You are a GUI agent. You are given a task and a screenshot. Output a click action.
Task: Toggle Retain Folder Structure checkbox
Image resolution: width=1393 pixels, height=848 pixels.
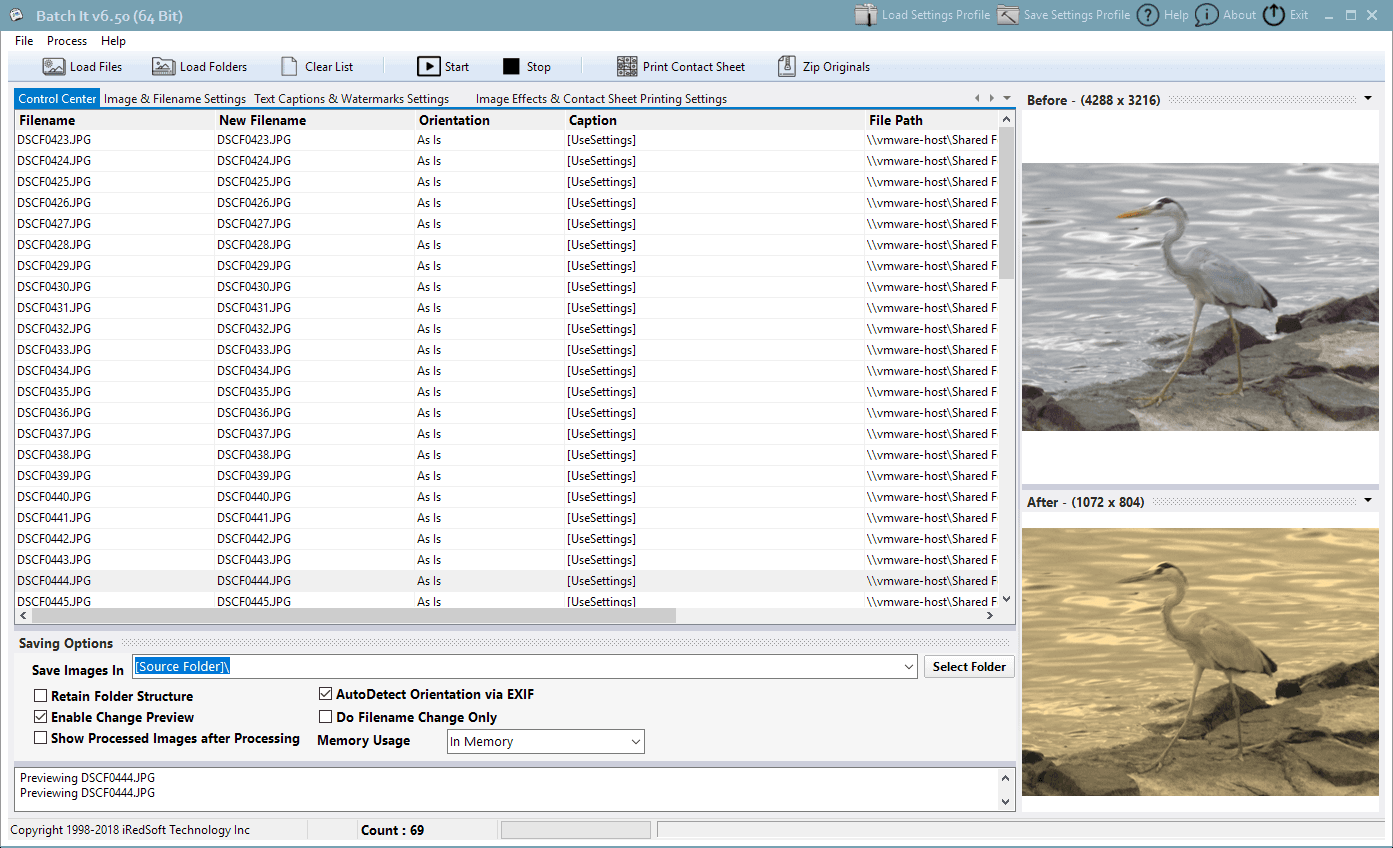pyautogui.click(x=41, y=696)
